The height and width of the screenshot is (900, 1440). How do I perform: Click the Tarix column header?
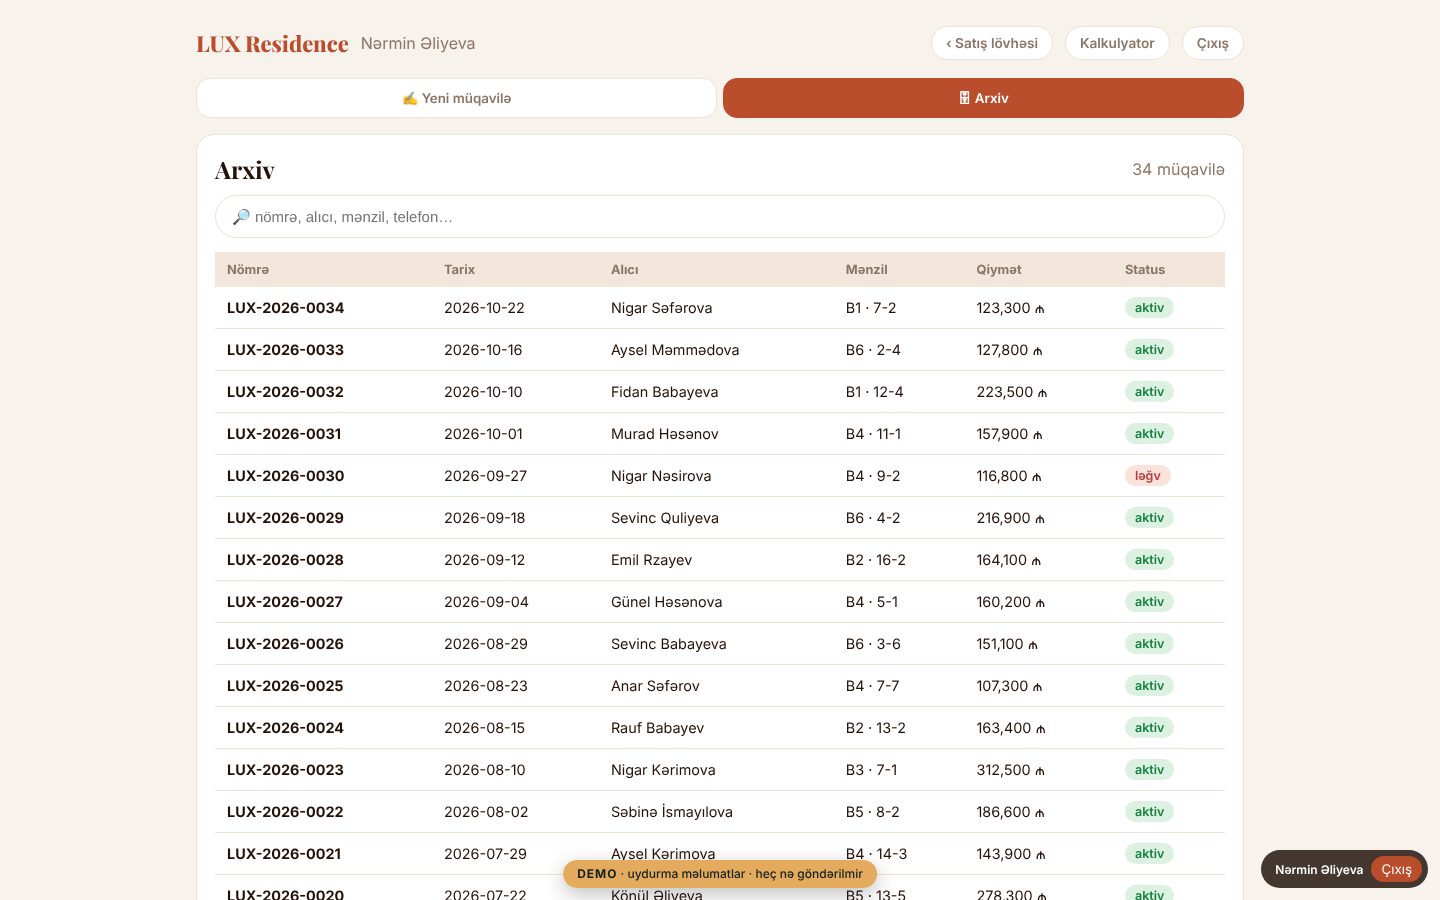[x=459, y=270]
